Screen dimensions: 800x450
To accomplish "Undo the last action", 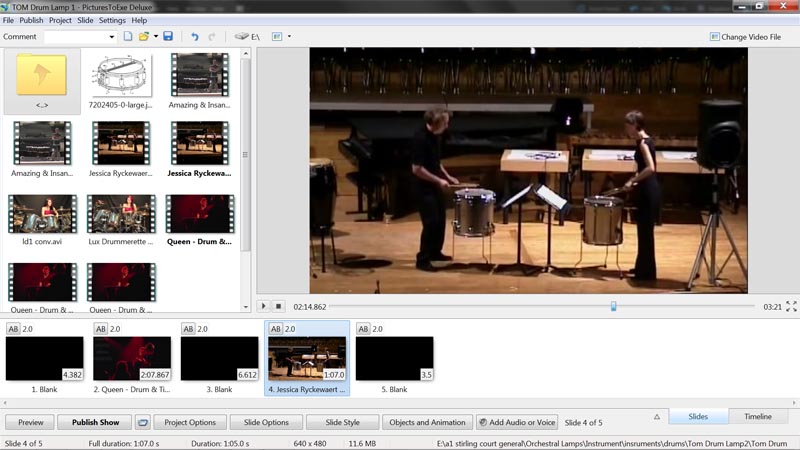I will pyautogui.click(x=194, y=36).
